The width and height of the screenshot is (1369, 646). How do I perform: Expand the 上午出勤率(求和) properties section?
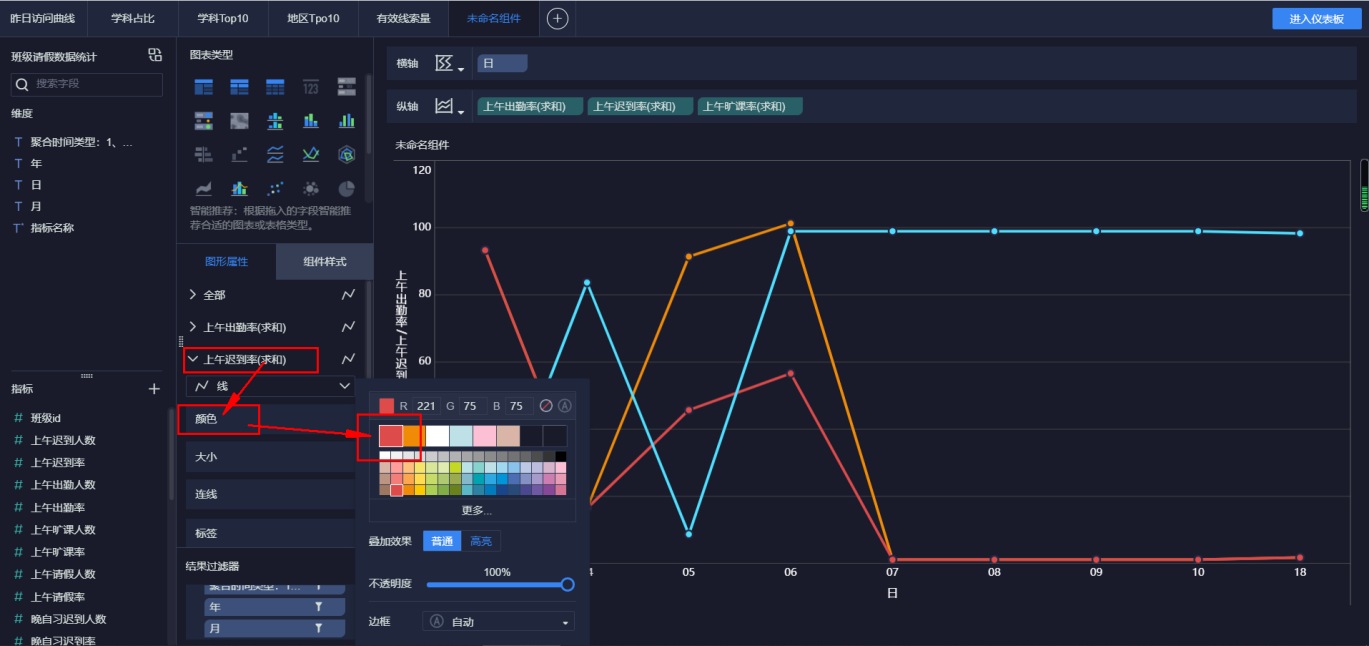193,327
